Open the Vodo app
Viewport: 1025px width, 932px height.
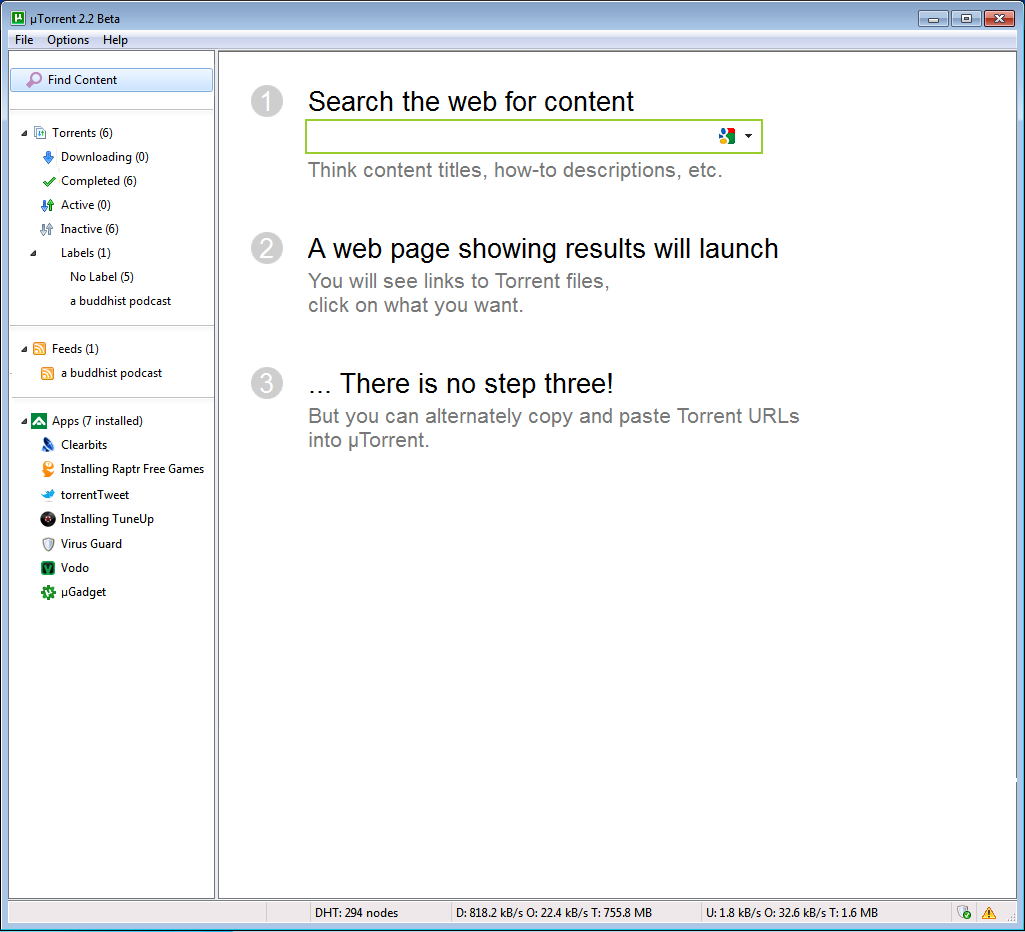click(x=75, y=568)
